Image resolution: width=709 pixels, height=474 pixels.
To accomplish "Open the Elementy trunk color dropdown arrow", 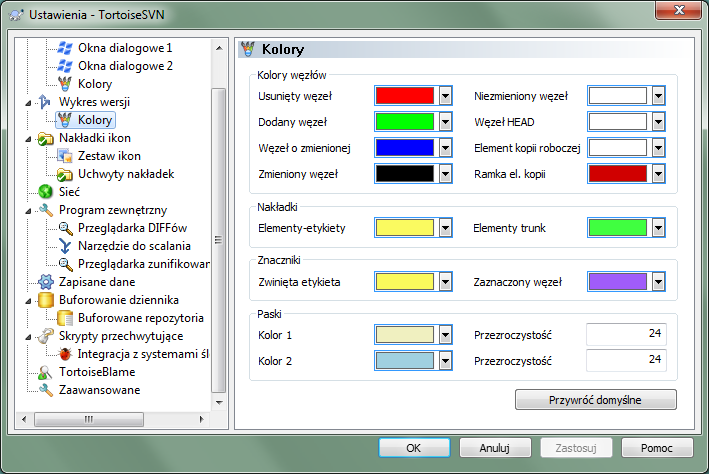I will [658, 228].
